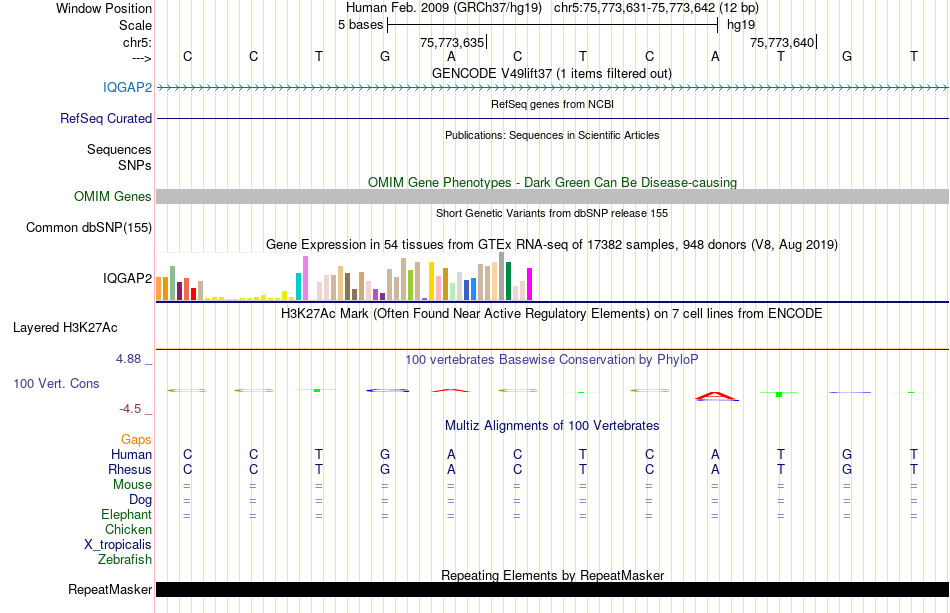Click the Window Position label

click(x=104, y=8)
